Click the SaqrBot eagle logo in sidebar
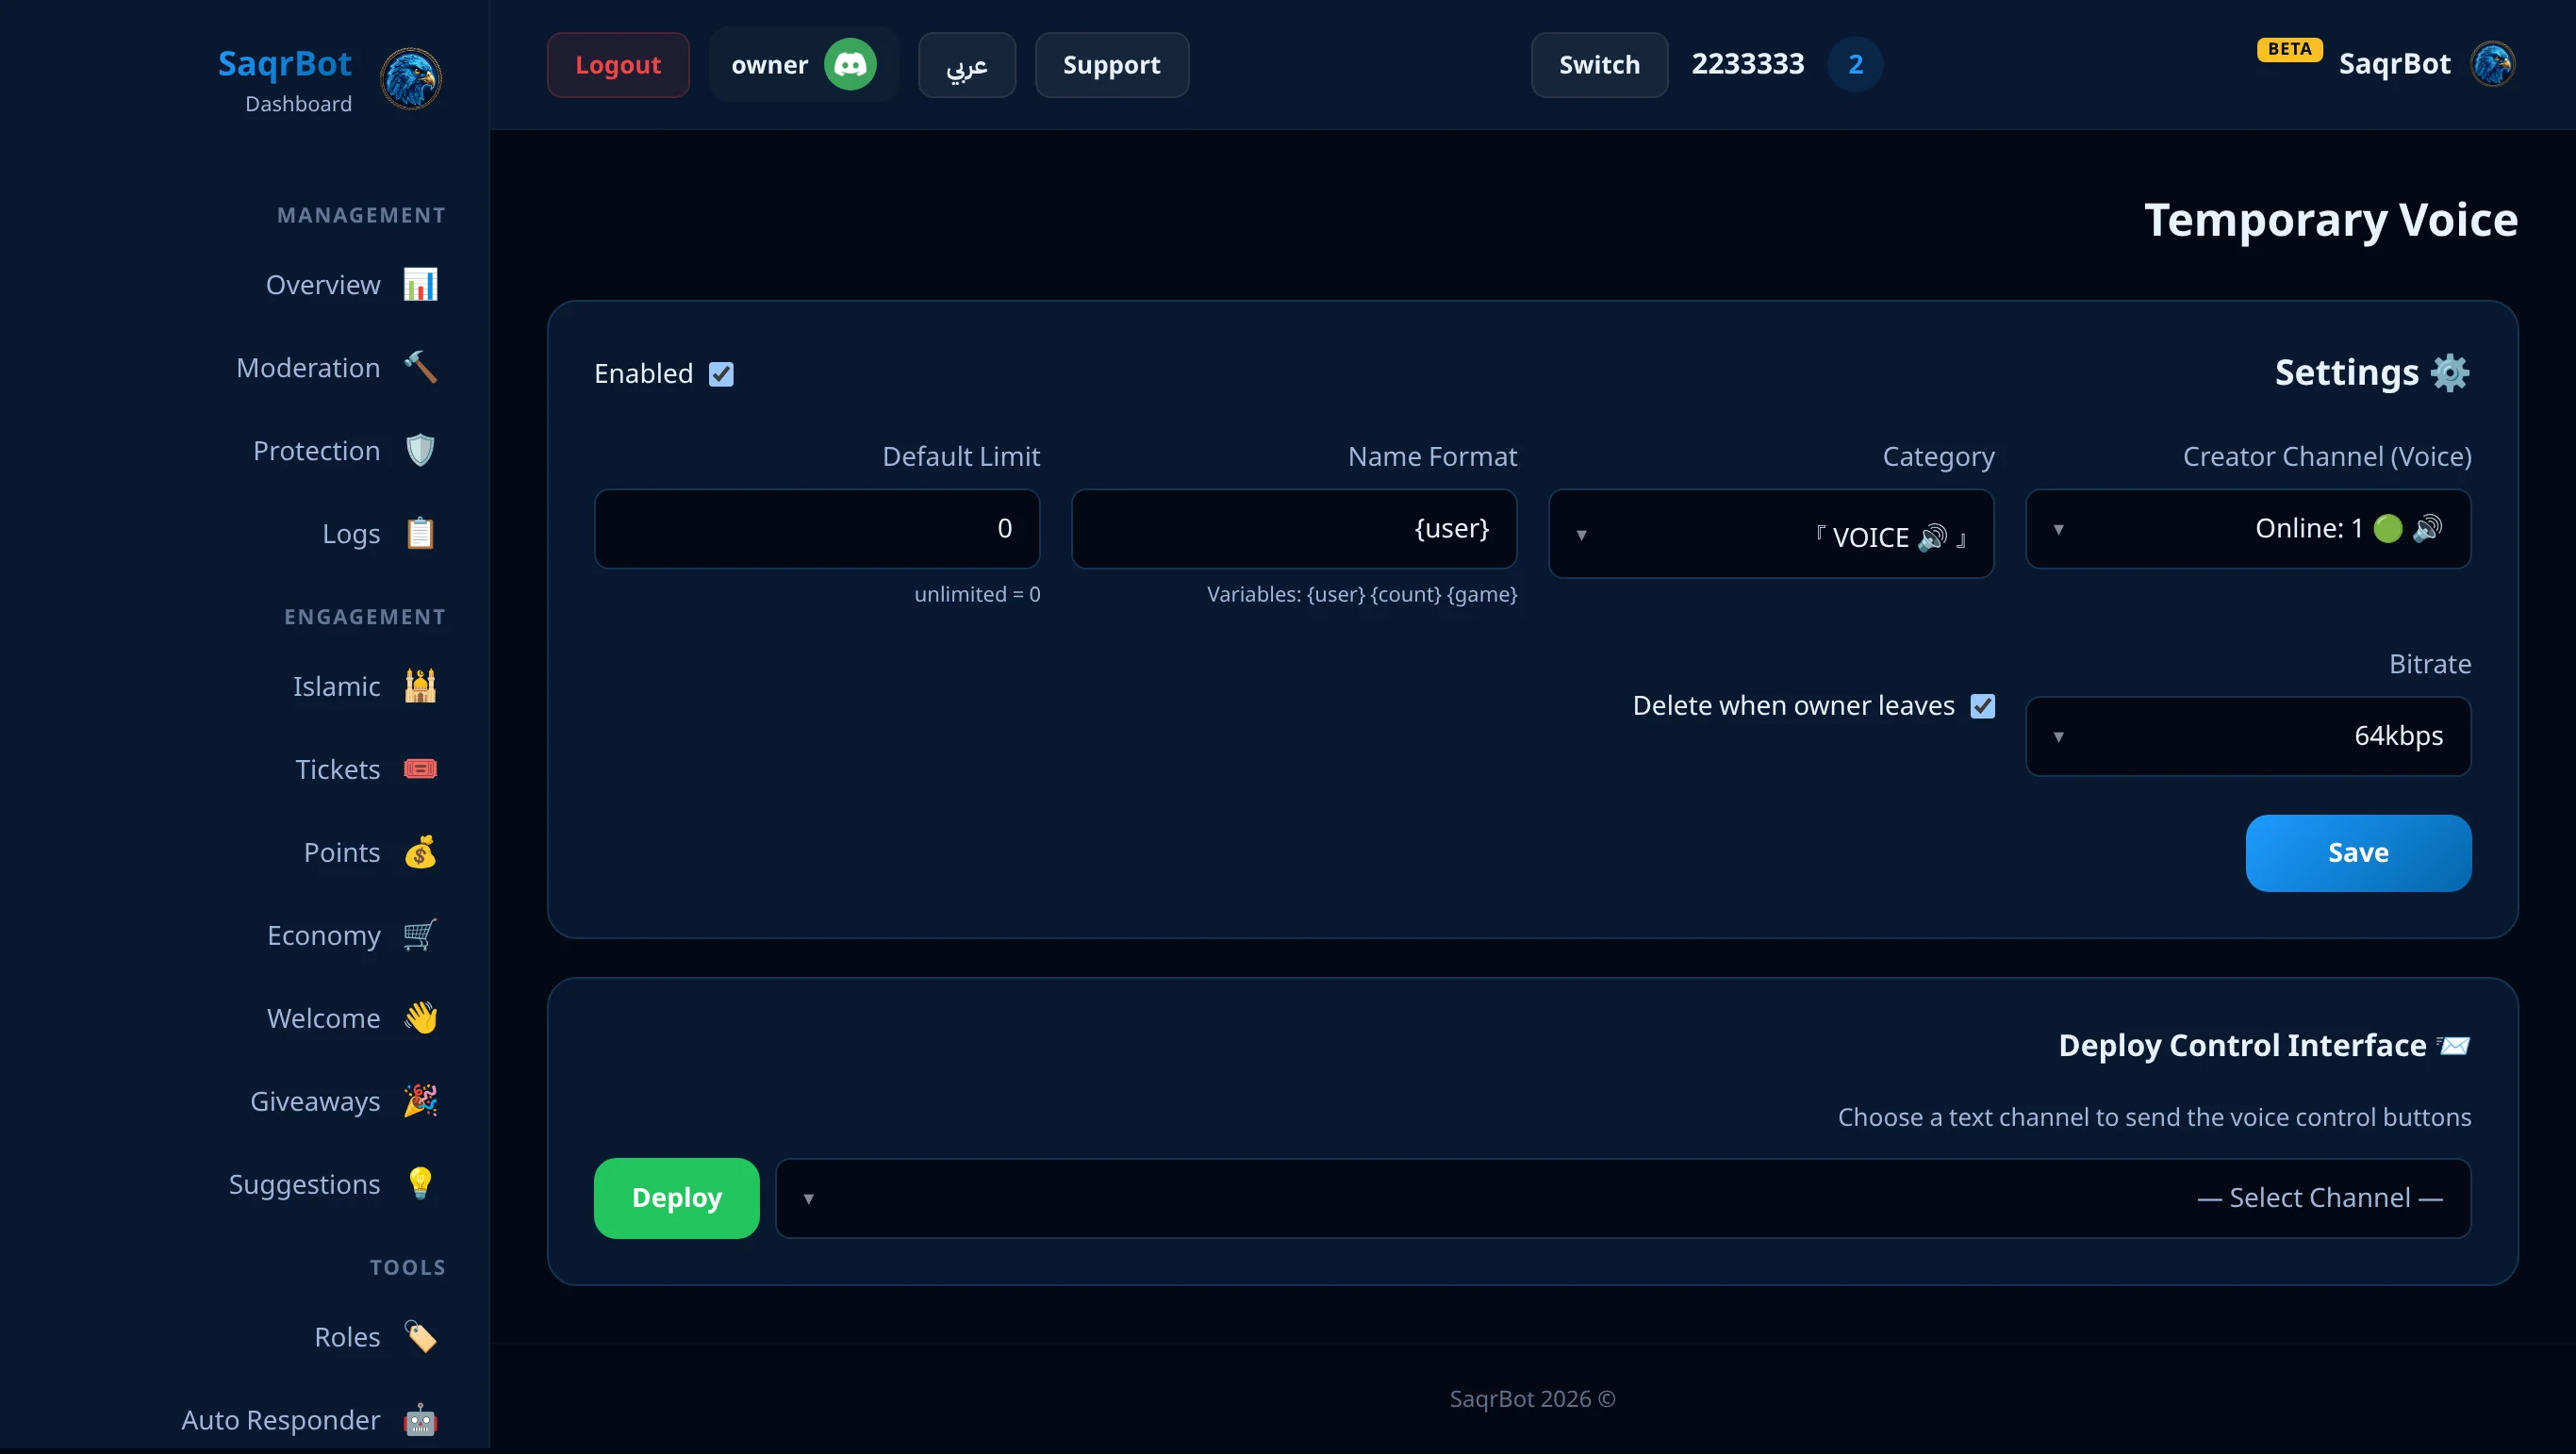This screenshot has width=2576, height=1454. pos(411,78)
